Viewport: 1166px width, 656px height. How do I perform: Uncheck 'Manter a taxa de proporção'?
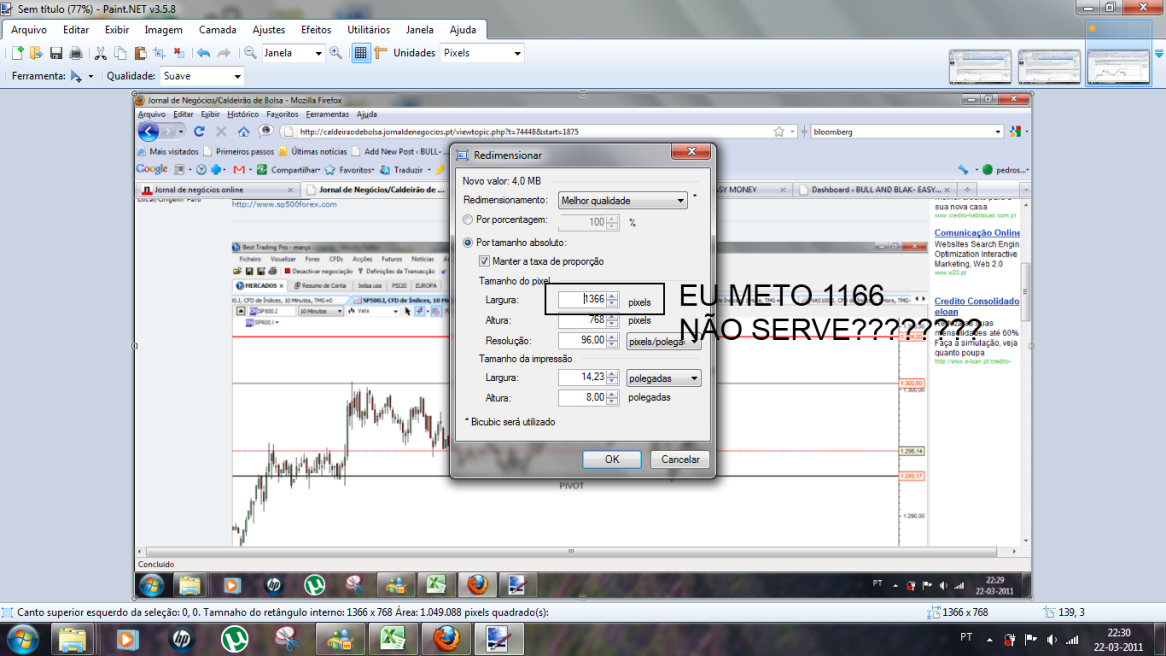[485, 261]
